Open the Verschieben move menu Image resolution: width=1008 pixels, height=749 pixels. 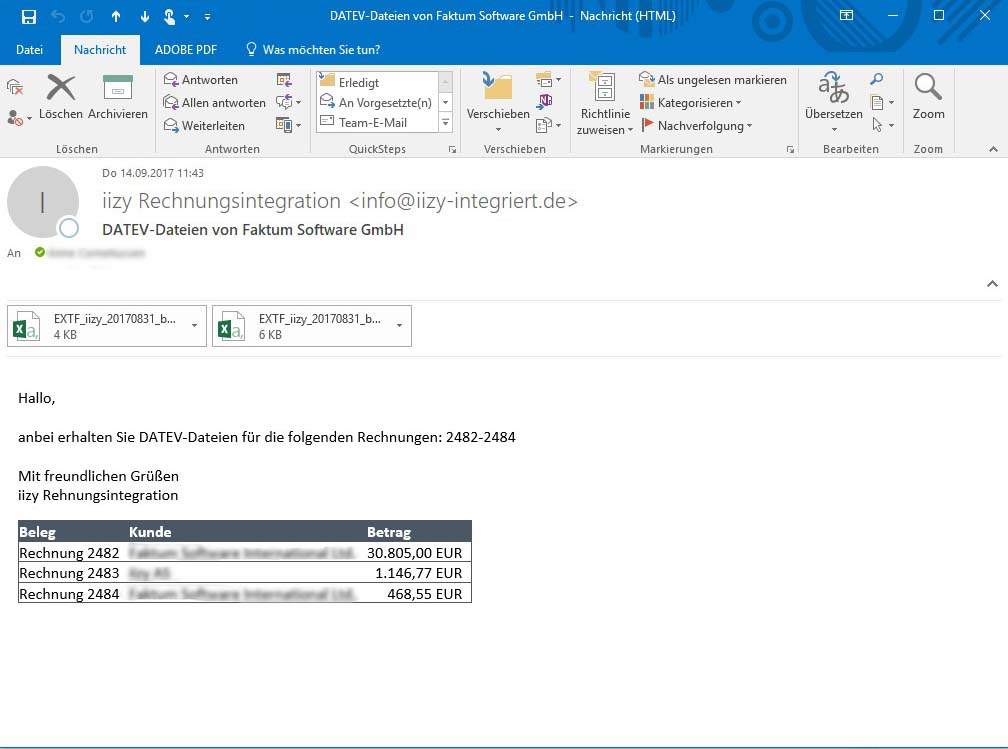click(x=498, y=102)
